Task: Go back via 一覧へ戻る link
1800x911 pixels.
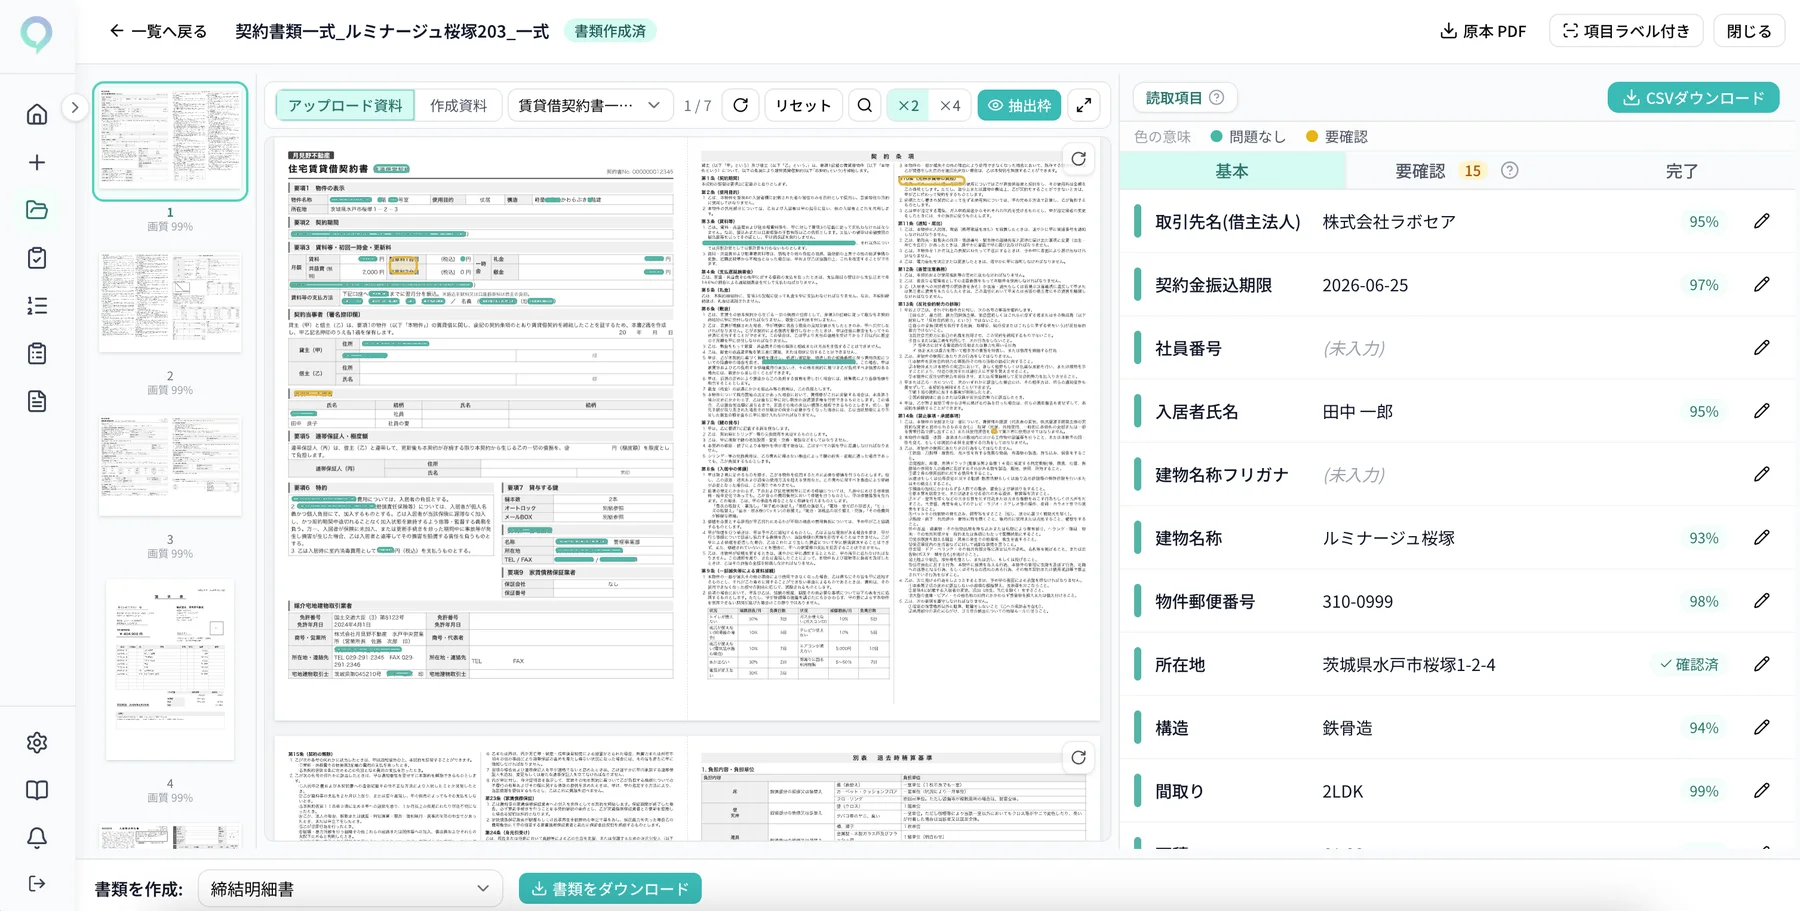Action: tap(158, 31)
